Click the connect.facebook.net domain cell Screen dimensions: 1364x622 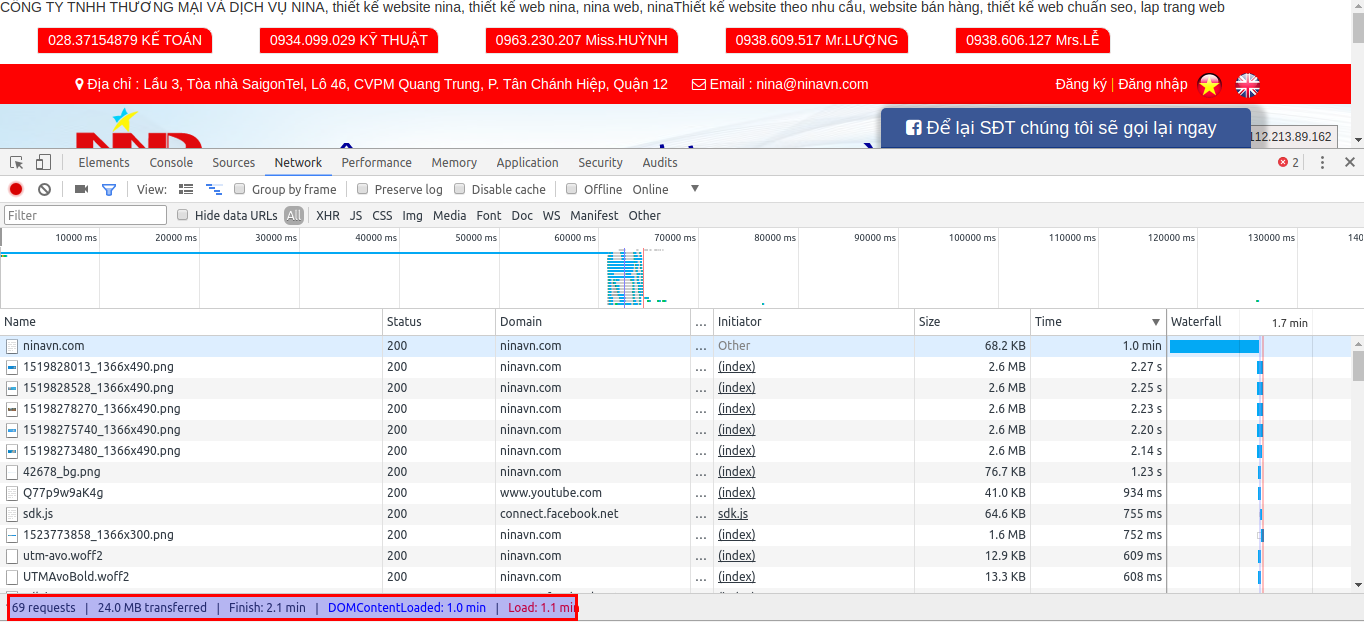point(593,514)
